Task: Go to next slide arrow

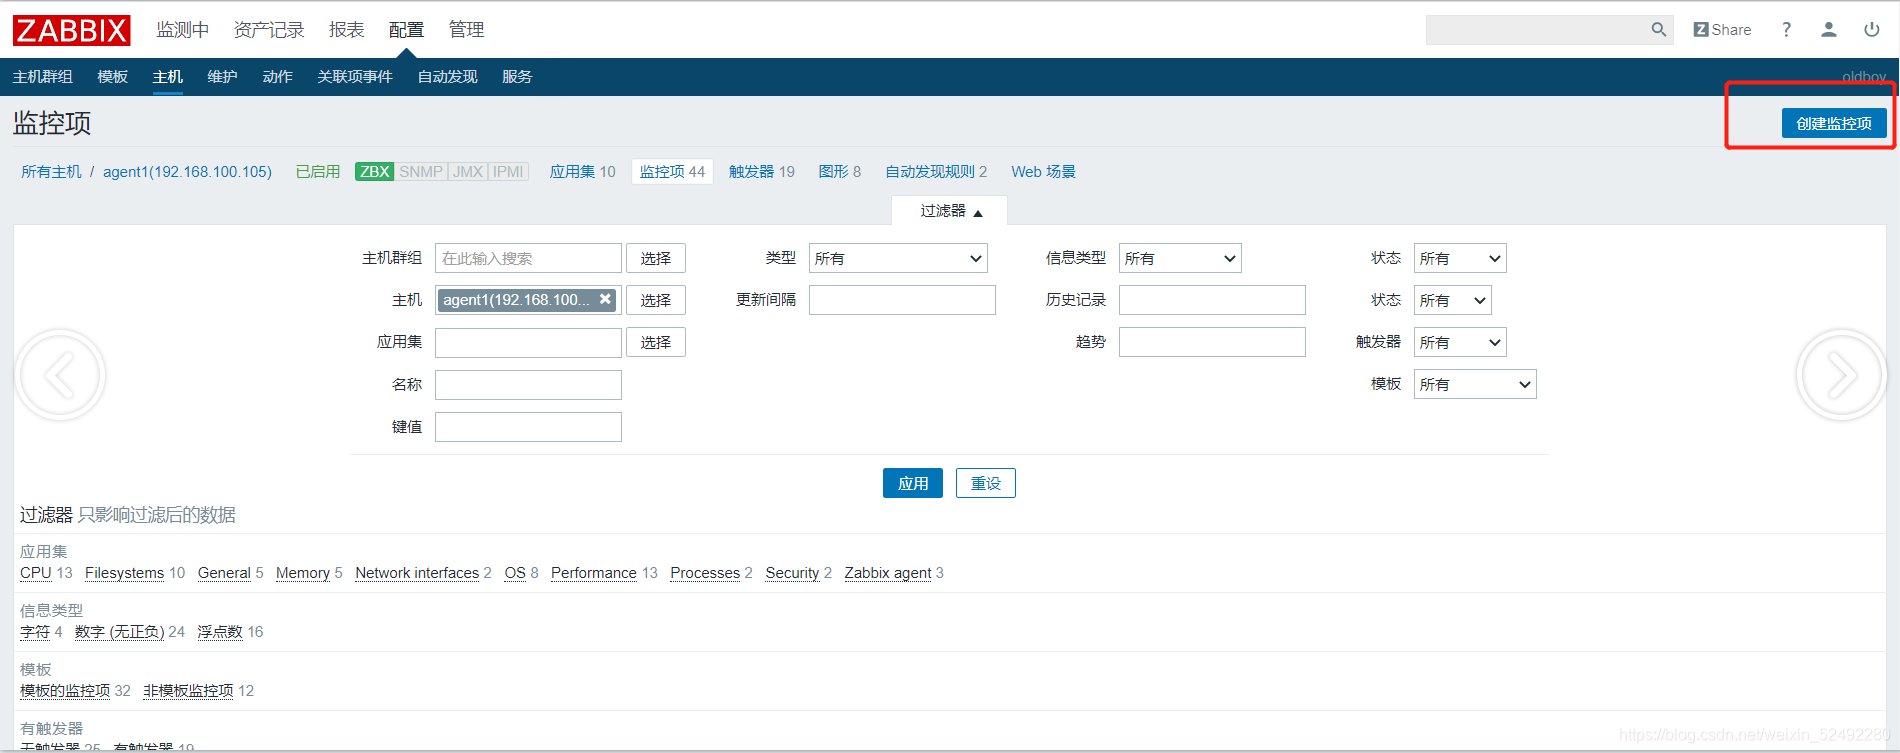Action: (x=1841, y=376)
